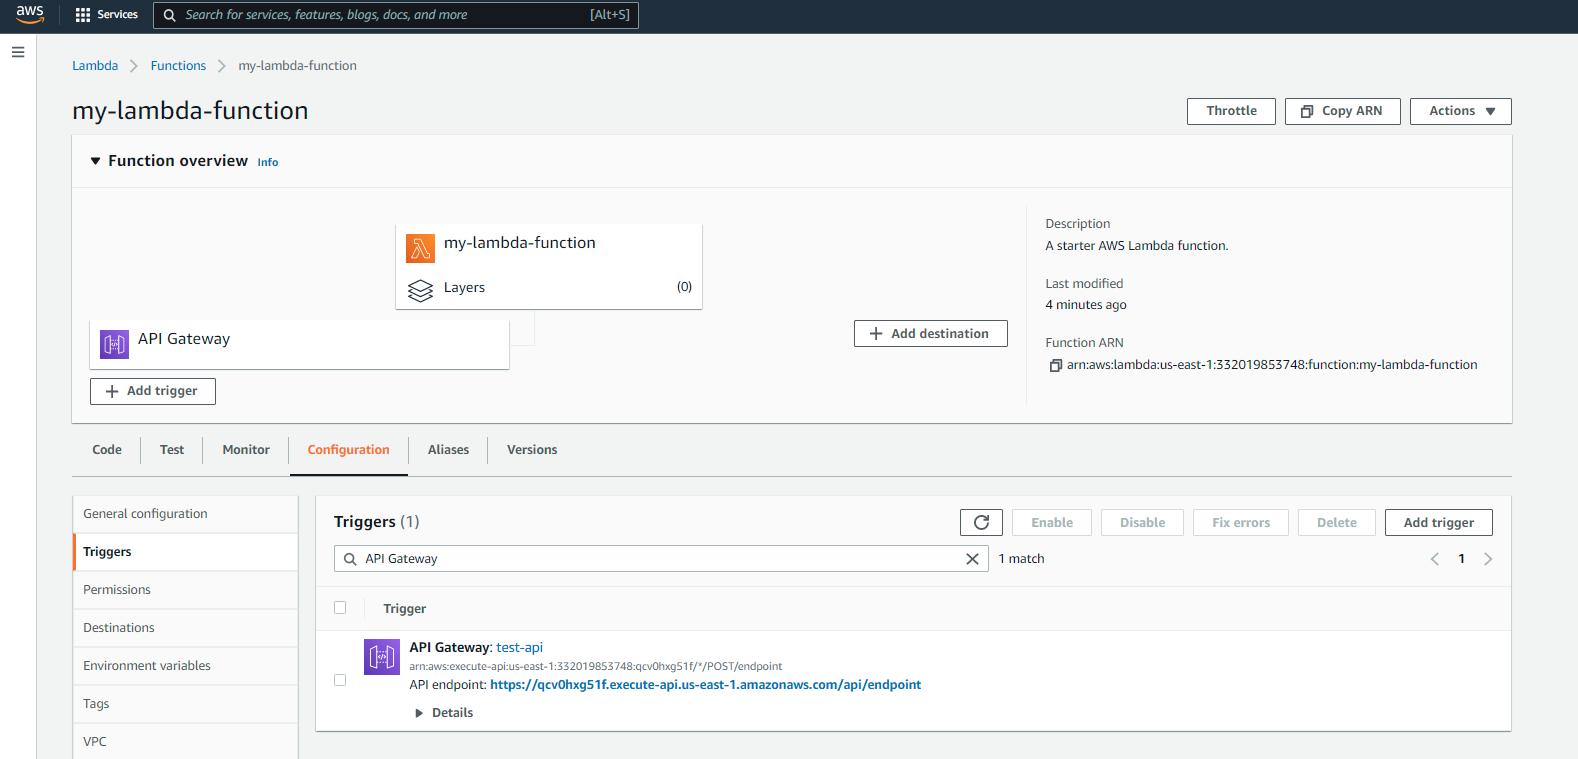Click the copy icon beside Function ARN

[x=1055, y=366]
